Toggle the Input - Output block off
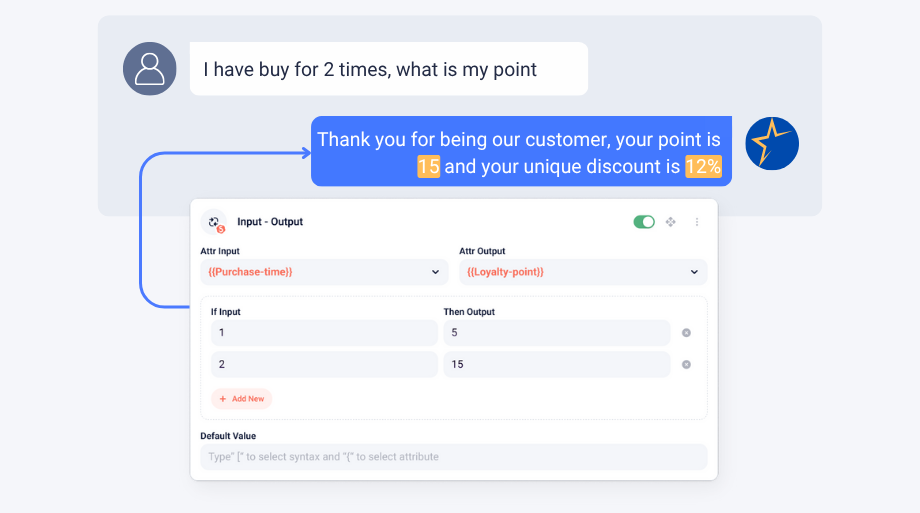920x513 pixels. click(x=644, y=222)
